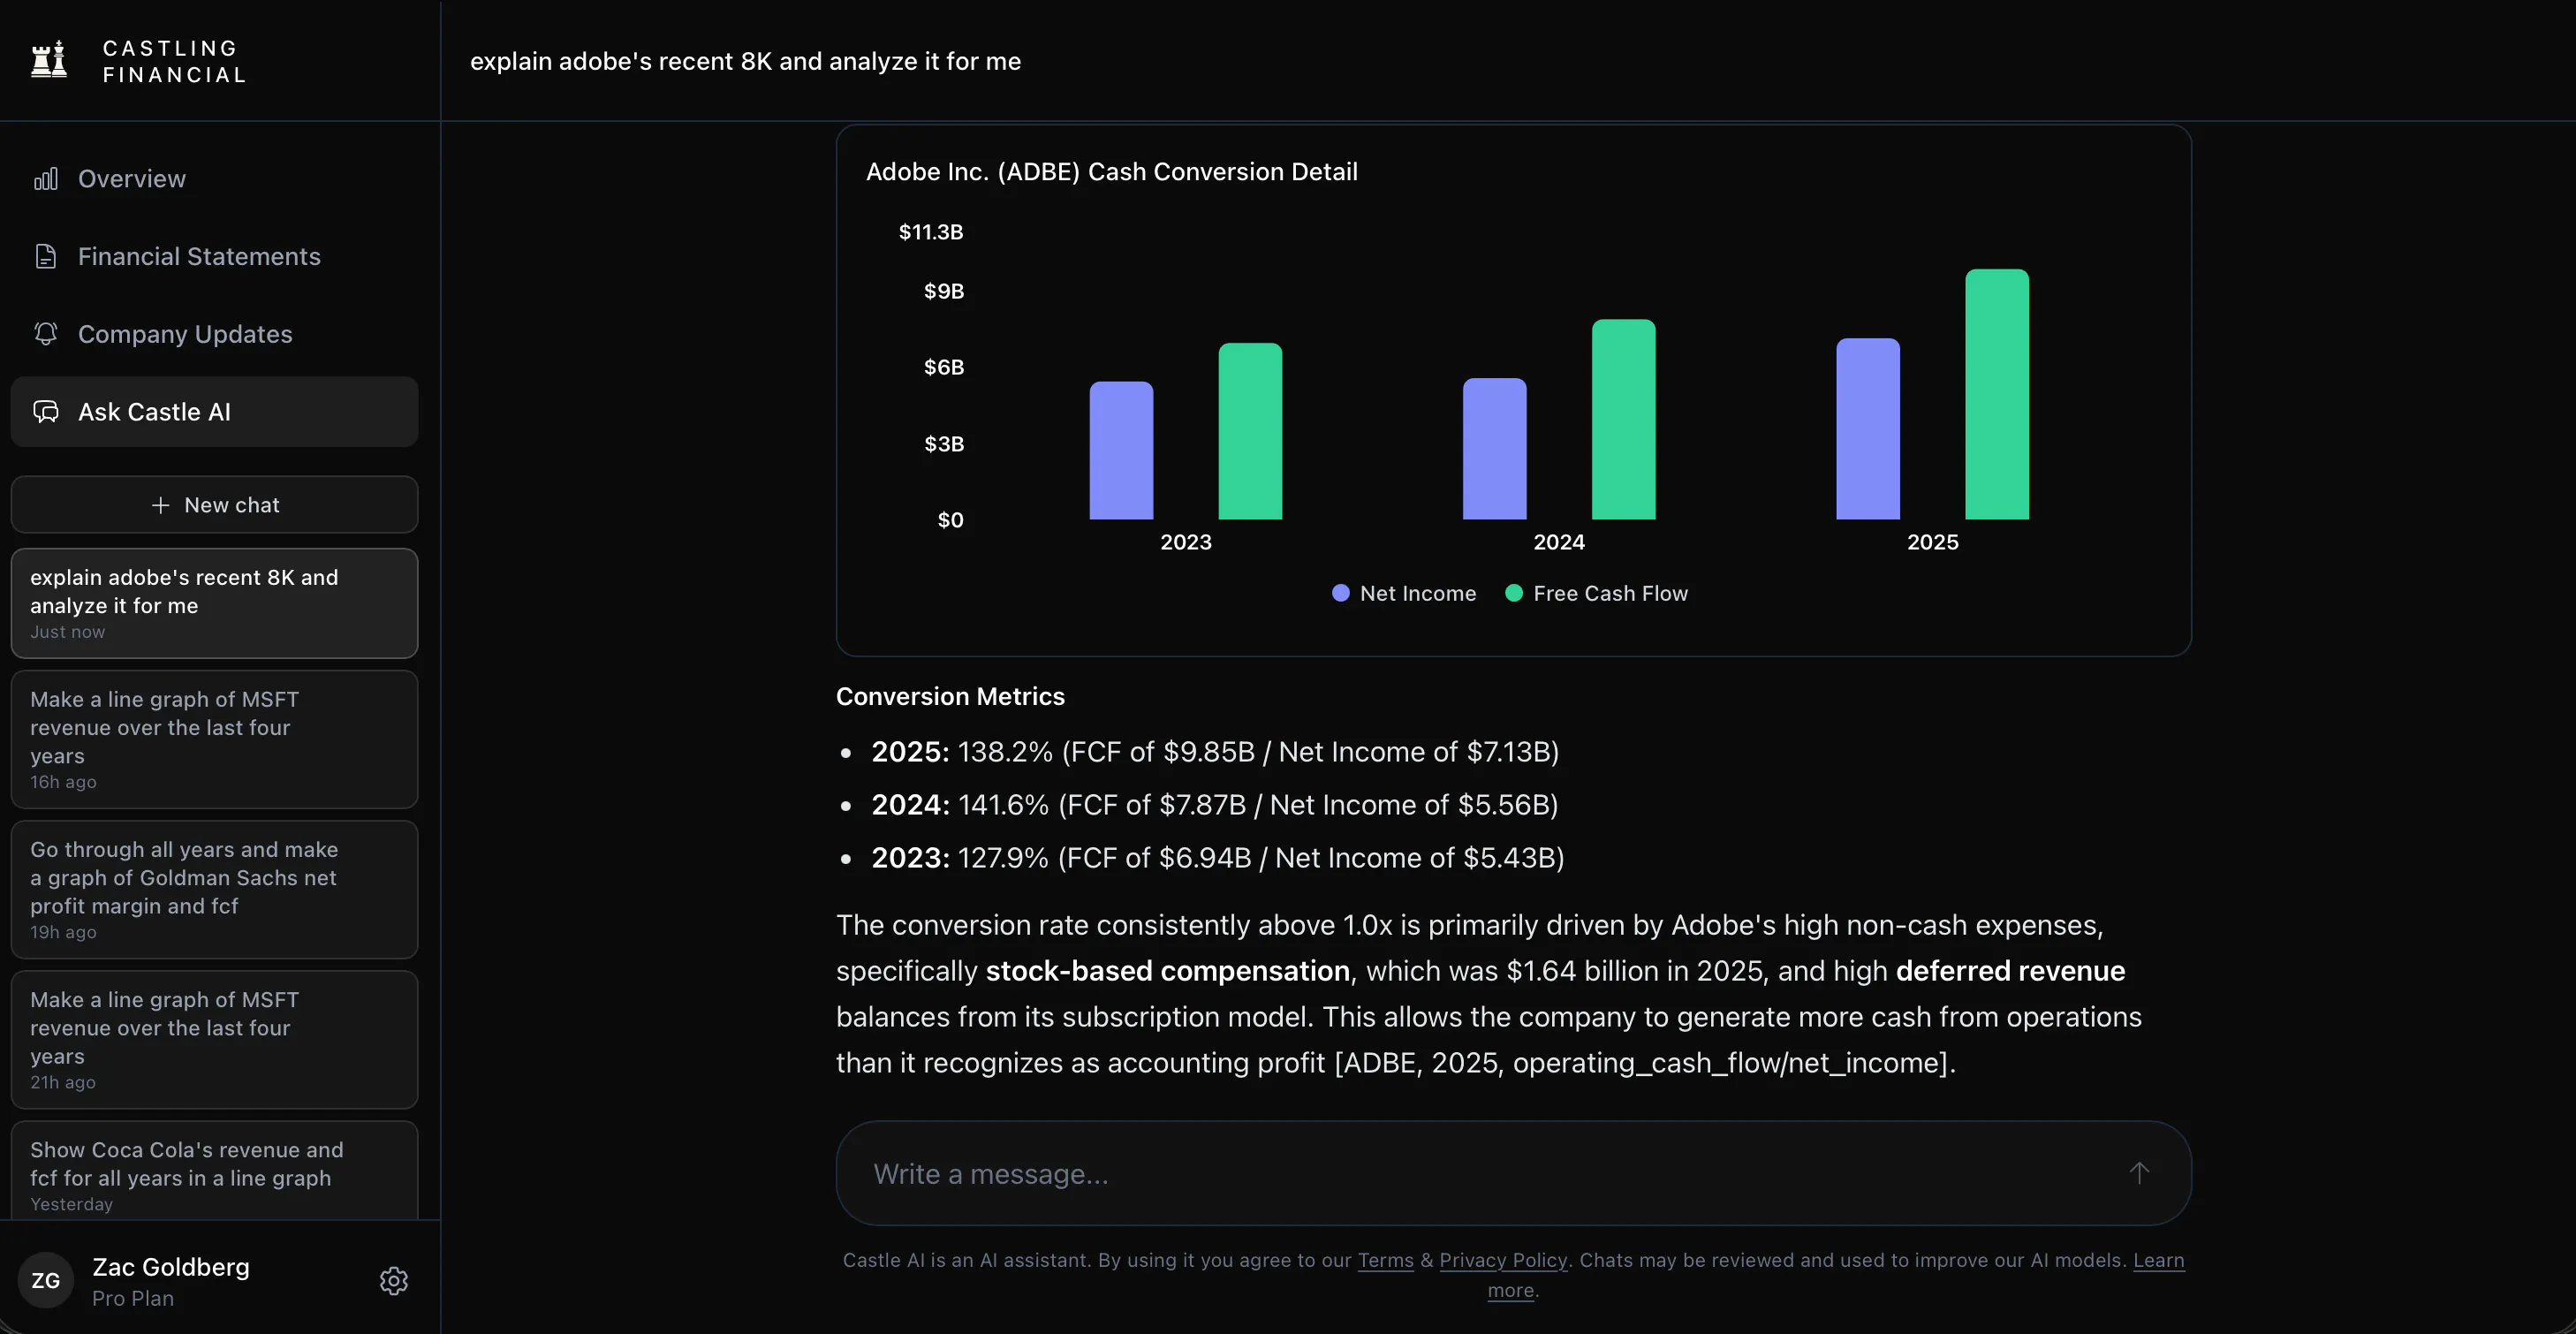Open MSFT revenue chat from 16h ago

(x=214, y=740)
